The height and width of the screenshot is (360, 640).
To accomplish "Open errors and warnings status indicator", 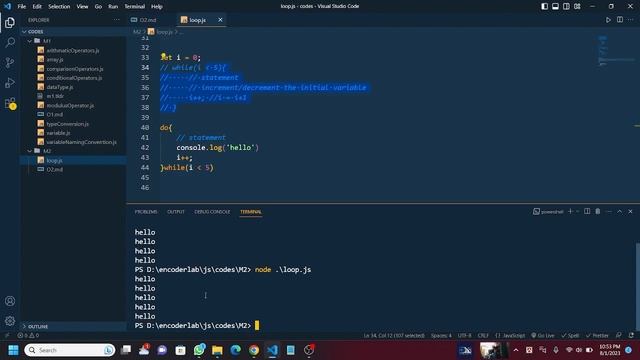I will (28, 336).
